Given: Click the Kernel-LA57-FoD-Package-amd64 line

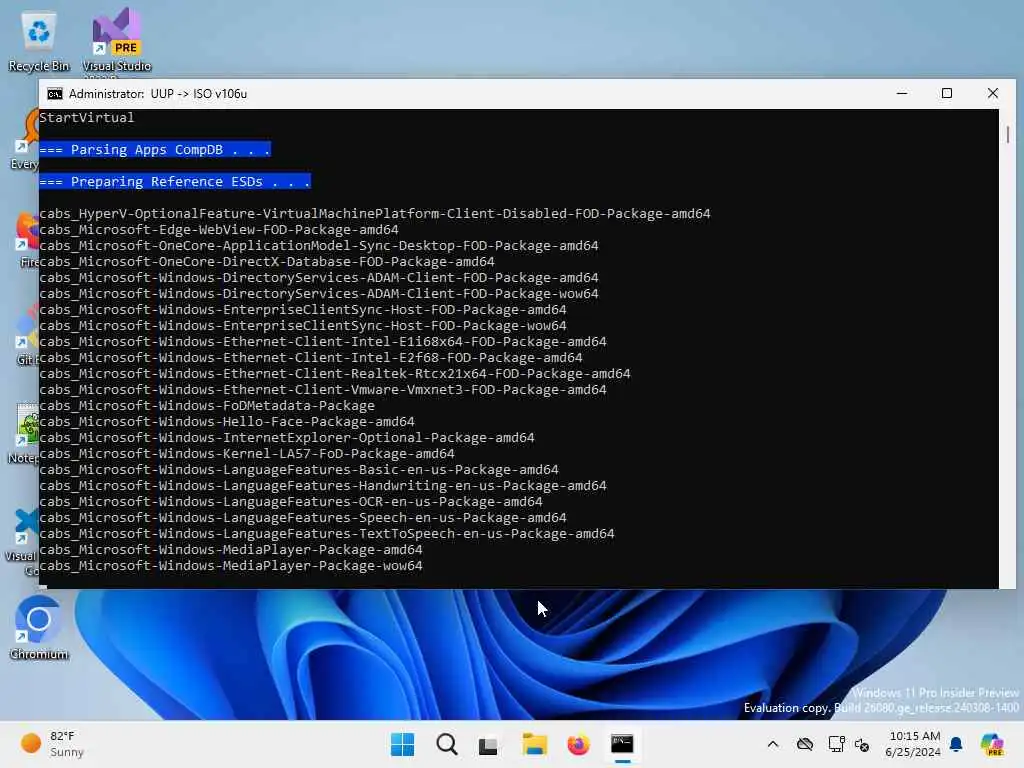Looking at the screenshot, I should [247, 454].
